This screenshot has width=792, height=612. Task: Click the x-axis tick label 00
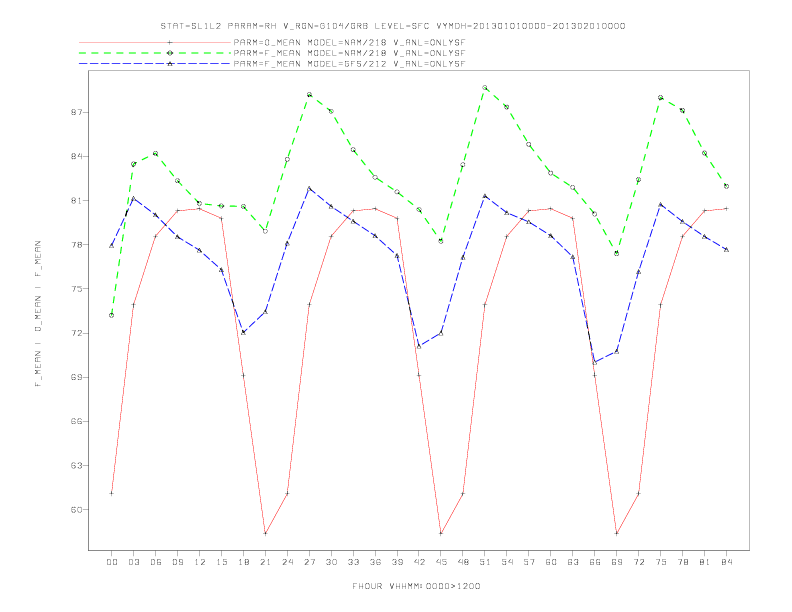click(112, 562)
